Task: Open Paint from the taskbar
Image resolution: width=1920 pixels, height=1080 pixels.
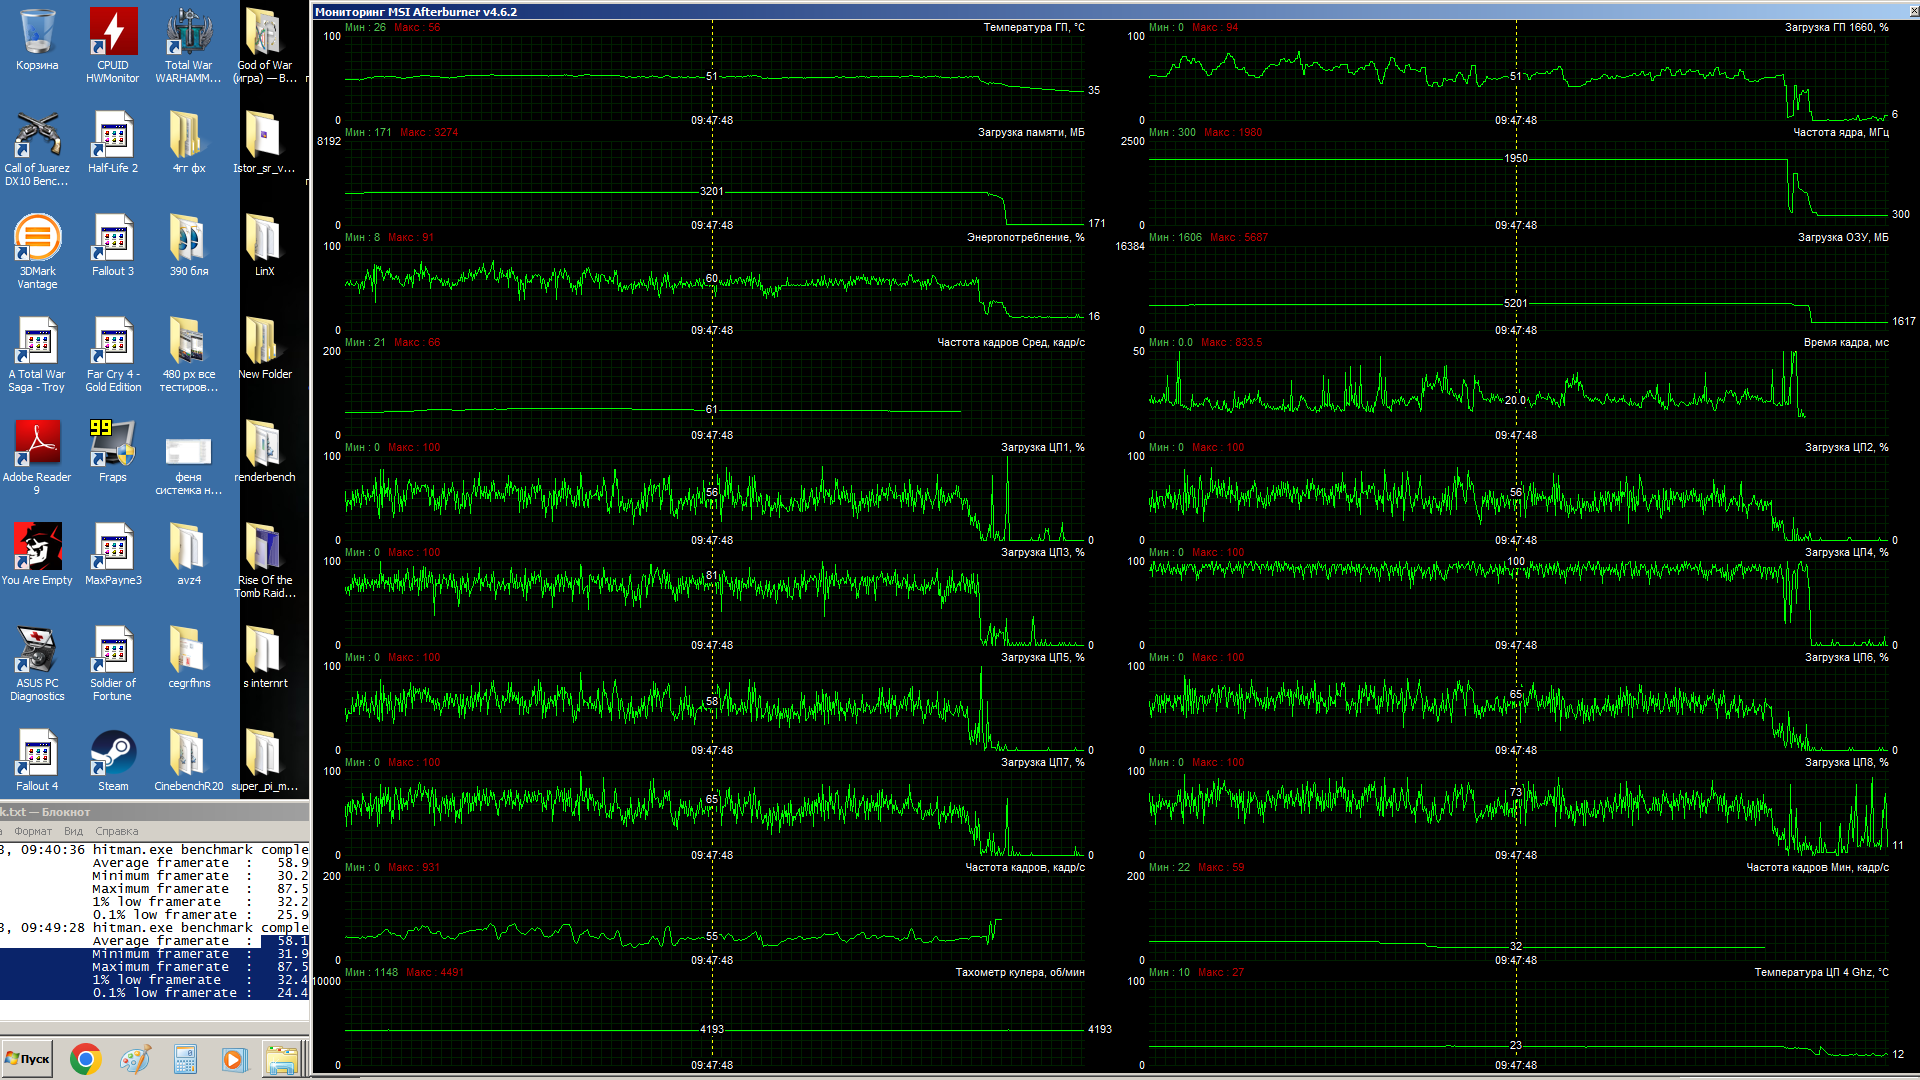Action: (x=135, y=1059)
